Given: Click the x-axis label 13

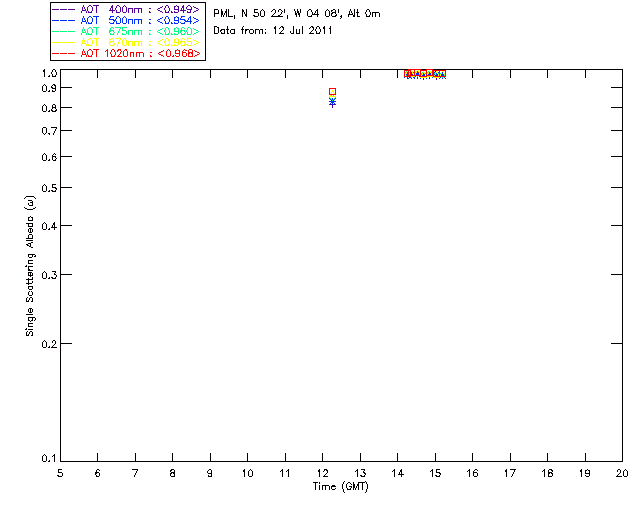Looking at the screenshot, I should [360, 473].
